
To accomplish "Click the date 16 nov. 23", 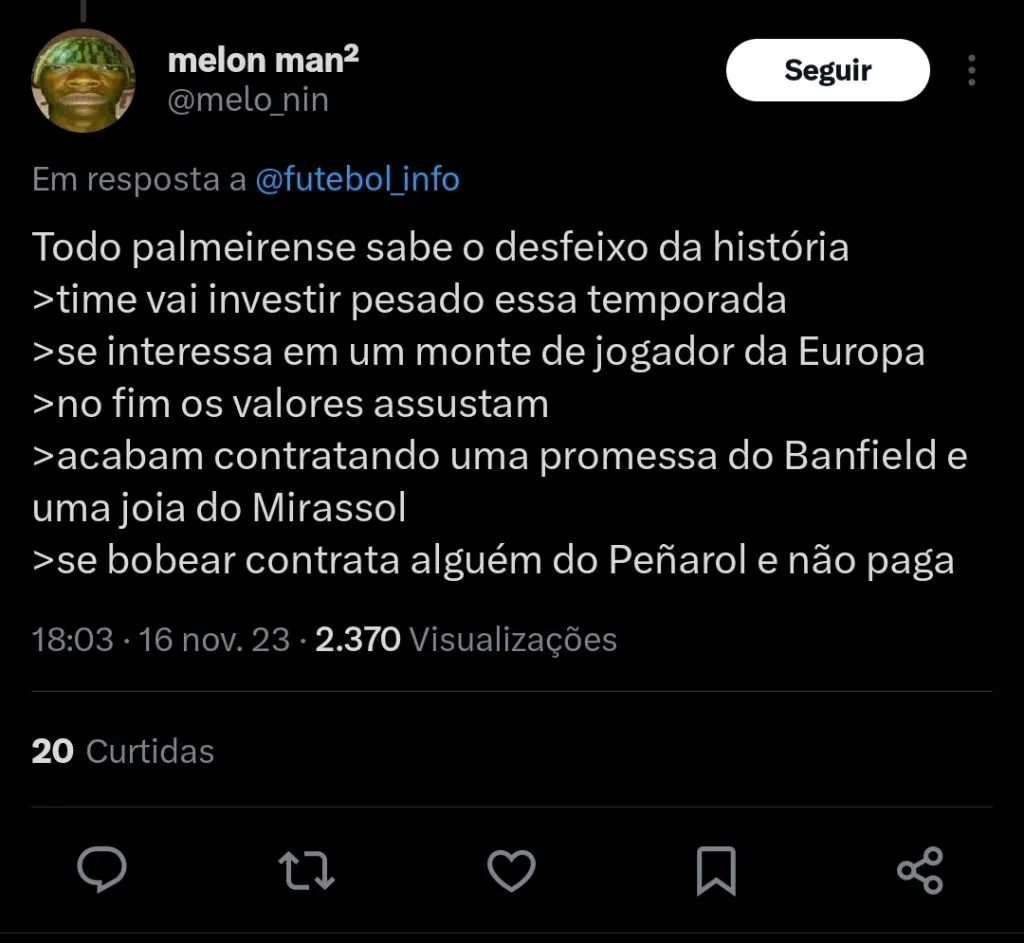I will pos(215,639).
